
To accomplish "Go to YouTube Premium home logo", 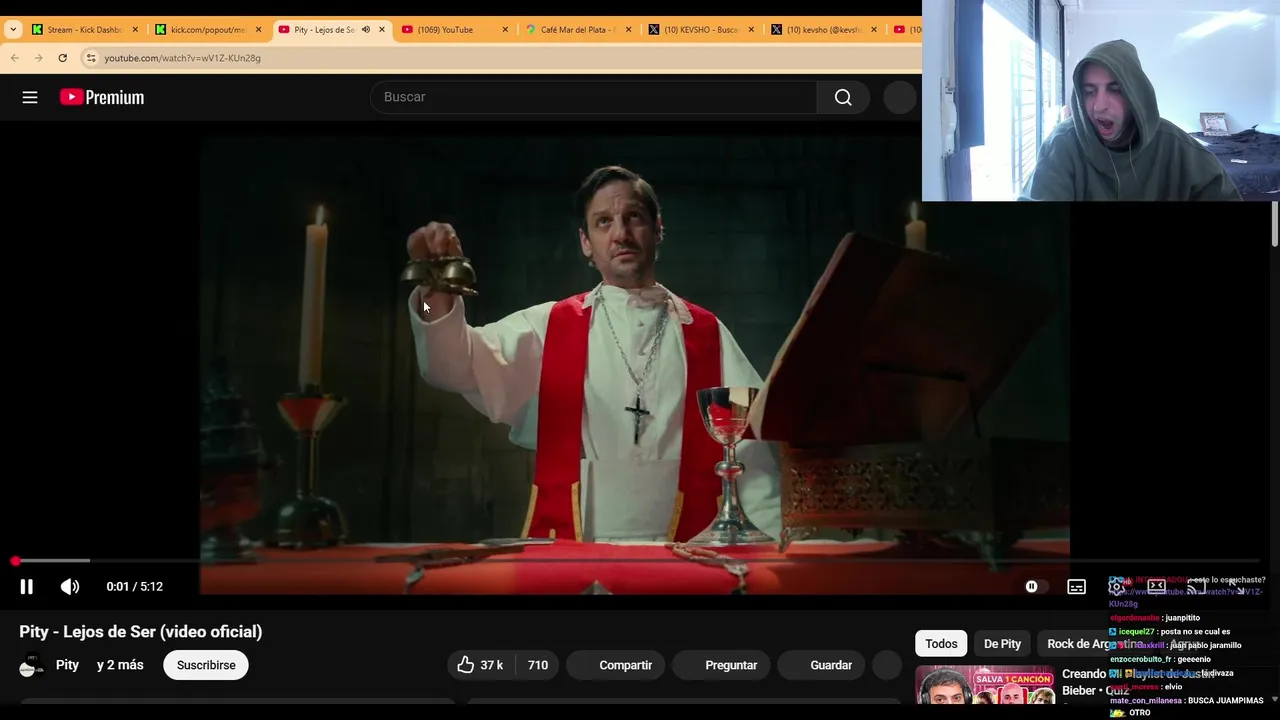I will click(x=102, y=97).
